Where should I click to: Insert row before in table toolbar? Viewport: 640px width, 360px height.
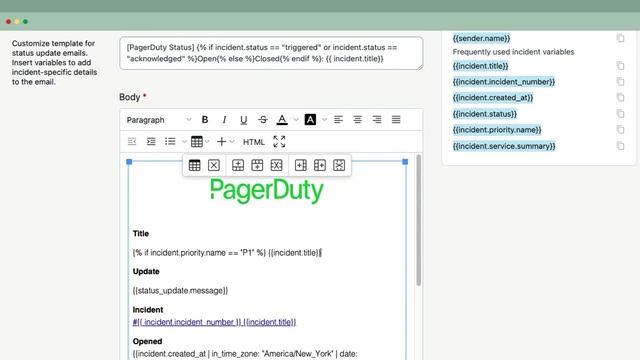tap(238, 165)
